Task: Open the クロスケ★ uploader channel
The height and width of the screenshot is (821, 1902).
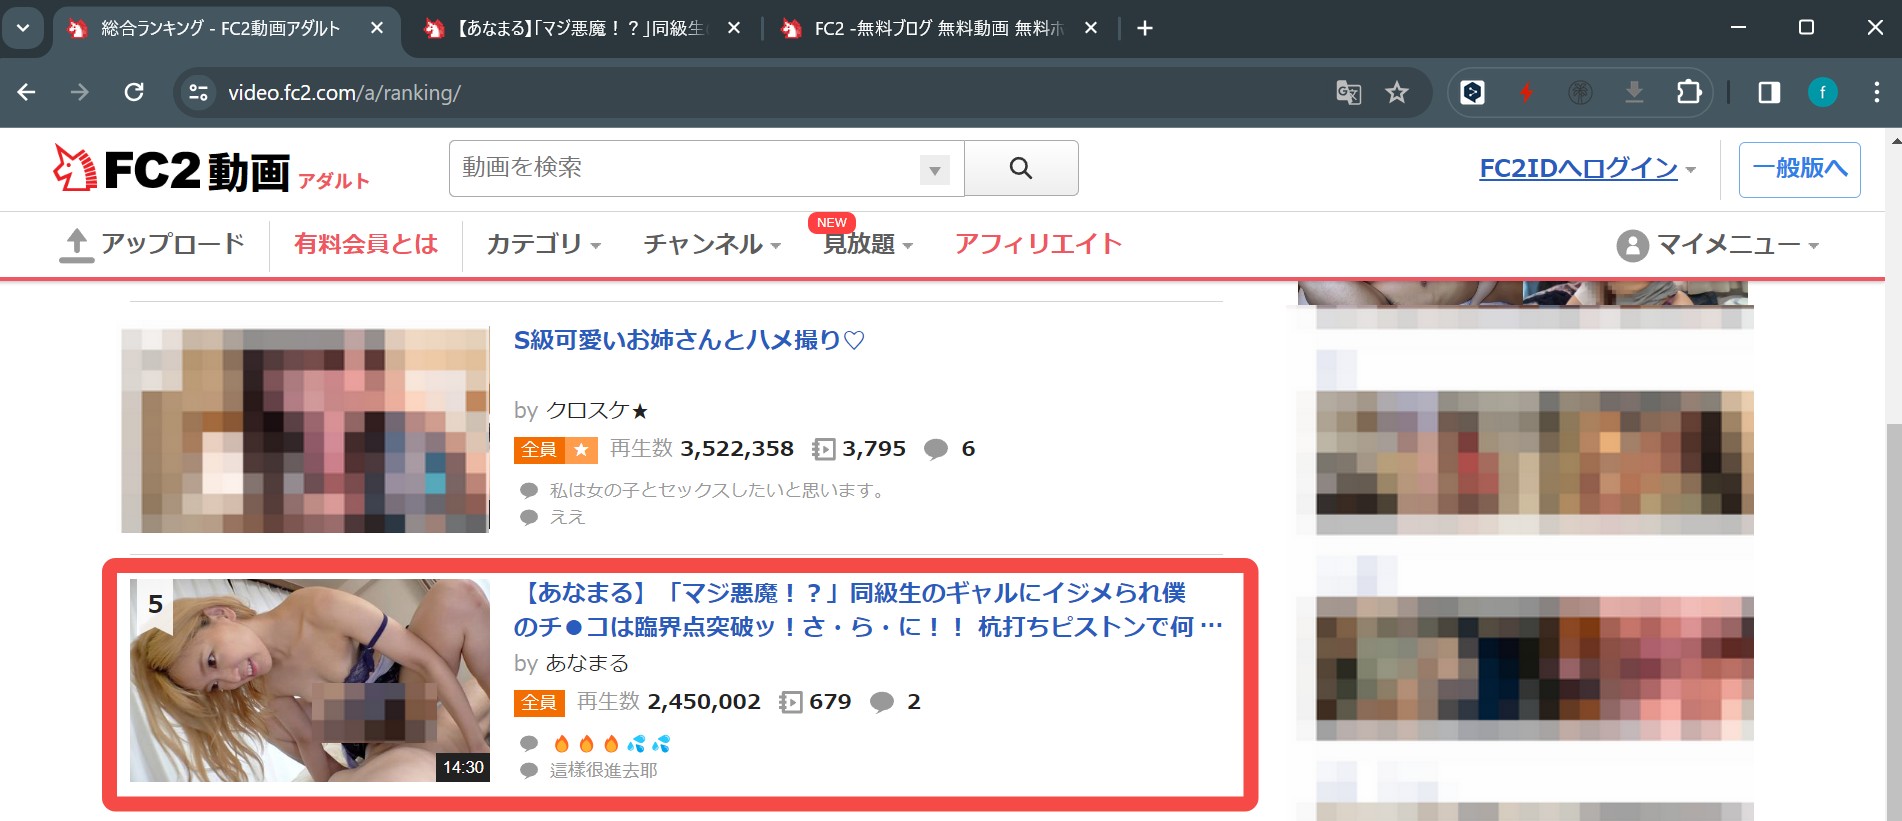Action: 597,410
